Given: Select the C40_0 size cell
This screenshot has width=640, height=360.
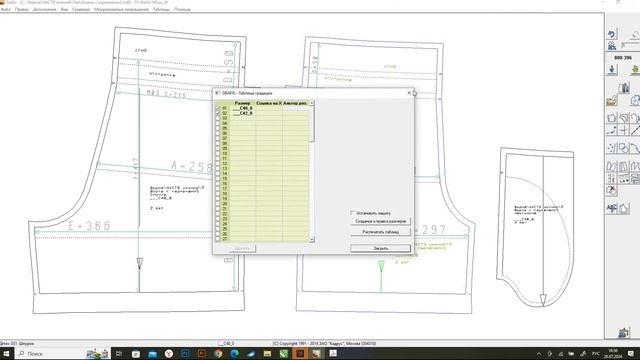Looking at the screenshot, I should [x=242, y=108].
